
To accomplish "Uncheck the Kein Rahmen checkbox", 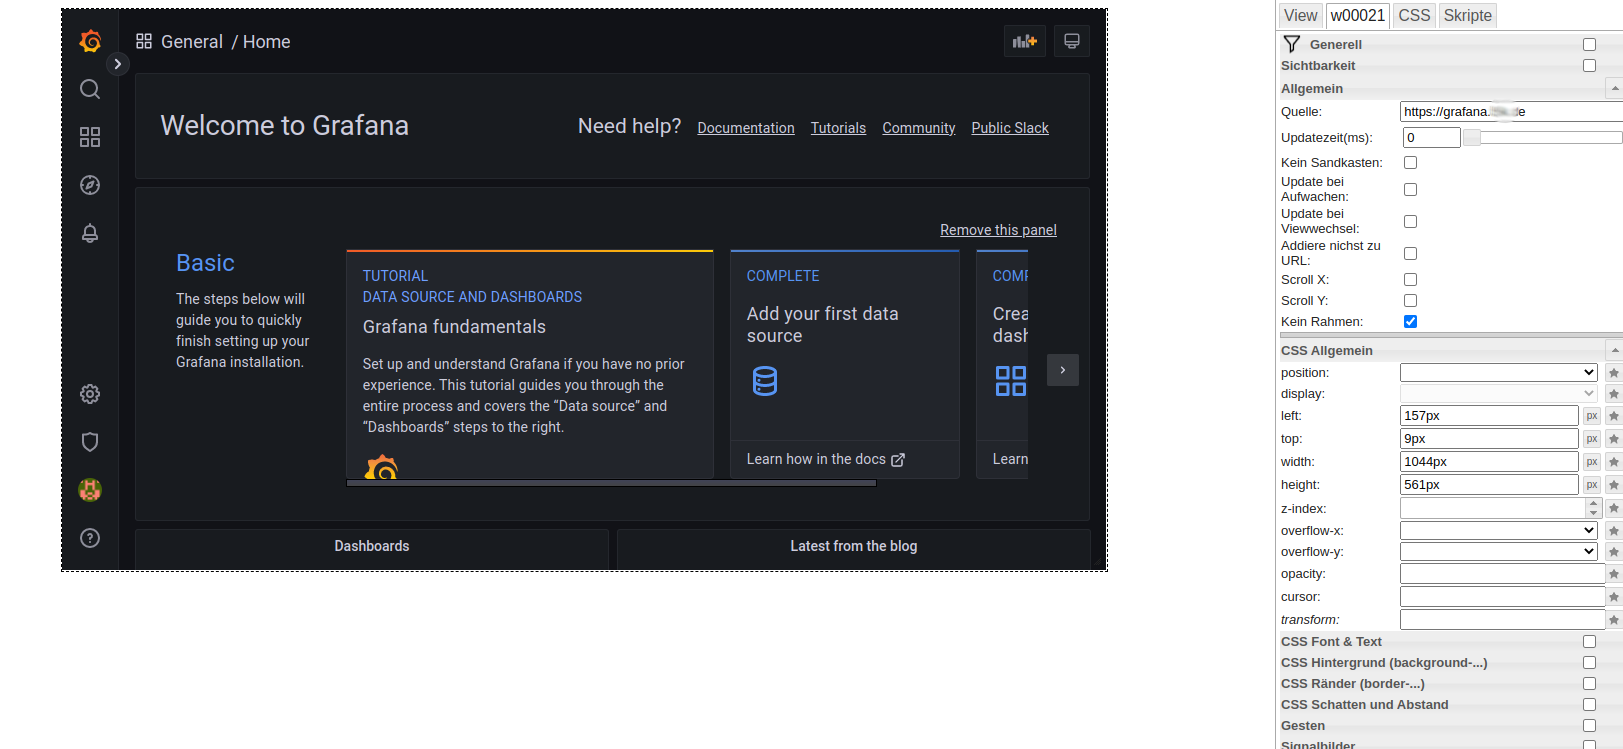I will [x=1410, y=321].
